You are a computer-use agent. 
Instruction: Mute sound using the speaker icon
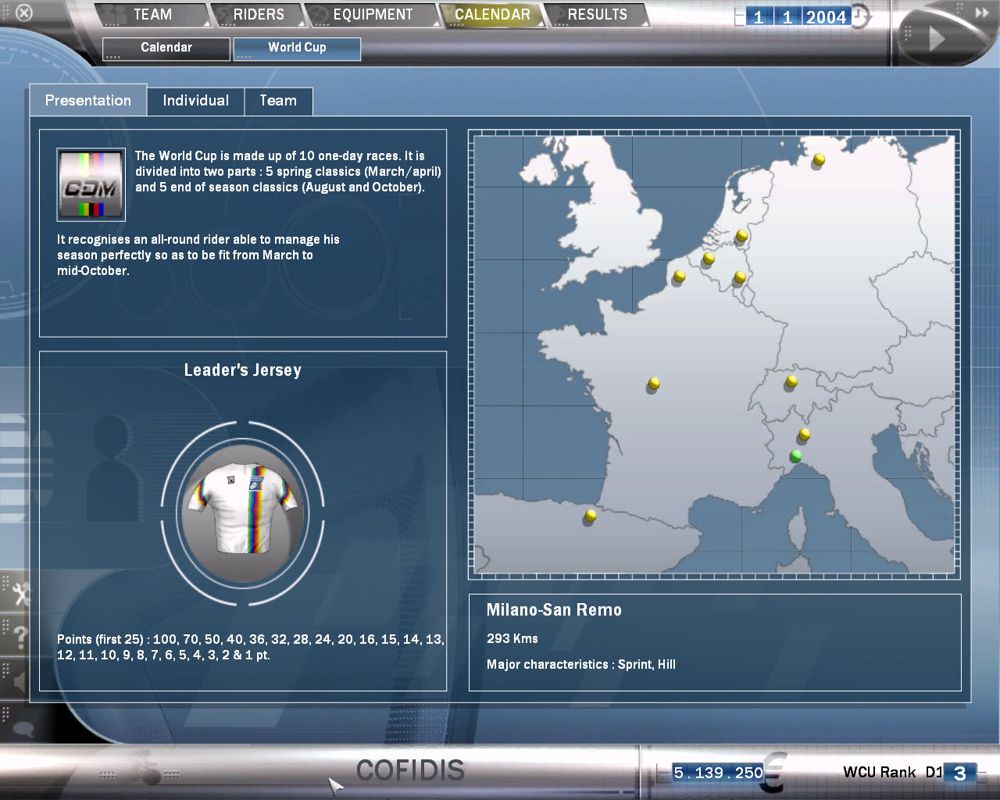point(17,681)
